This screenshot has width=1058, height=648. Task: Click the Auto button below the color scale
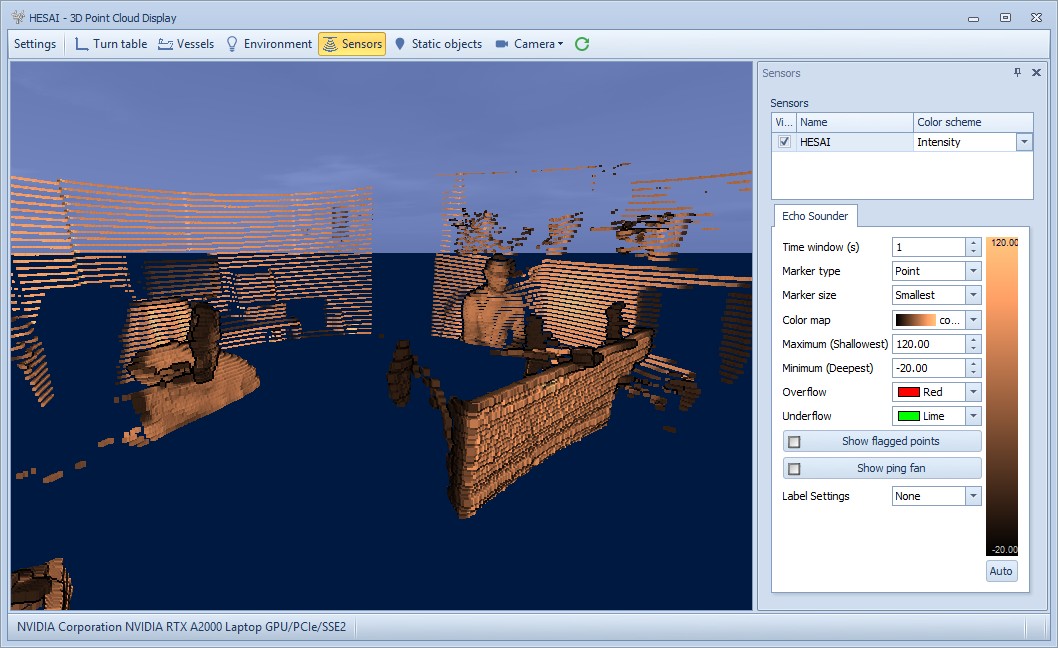[1000, 570]
